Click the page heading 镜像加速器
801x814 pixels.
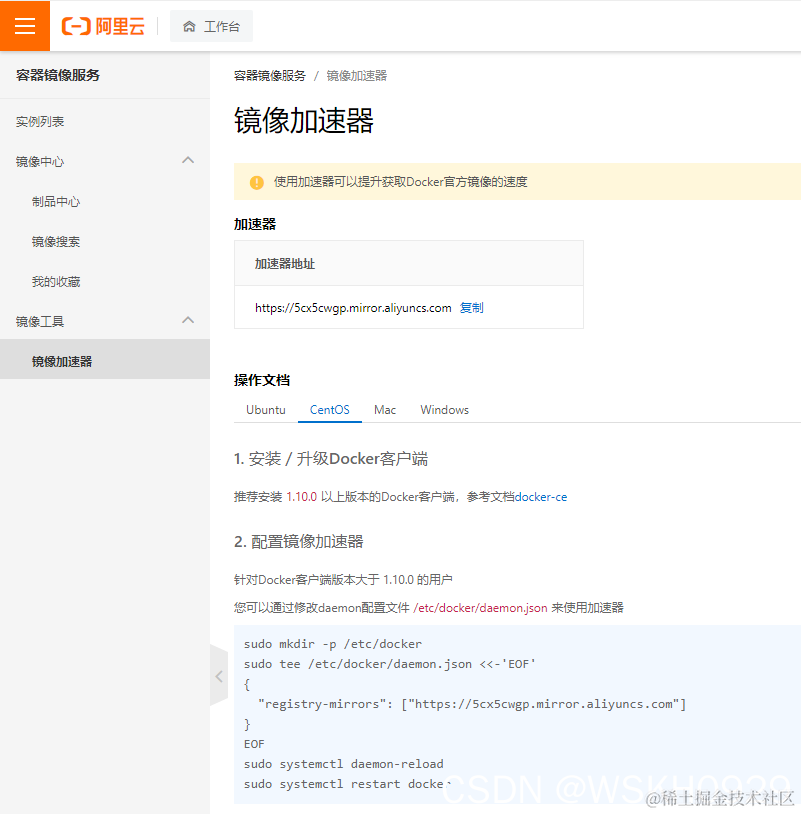click(x=304, y=120)
